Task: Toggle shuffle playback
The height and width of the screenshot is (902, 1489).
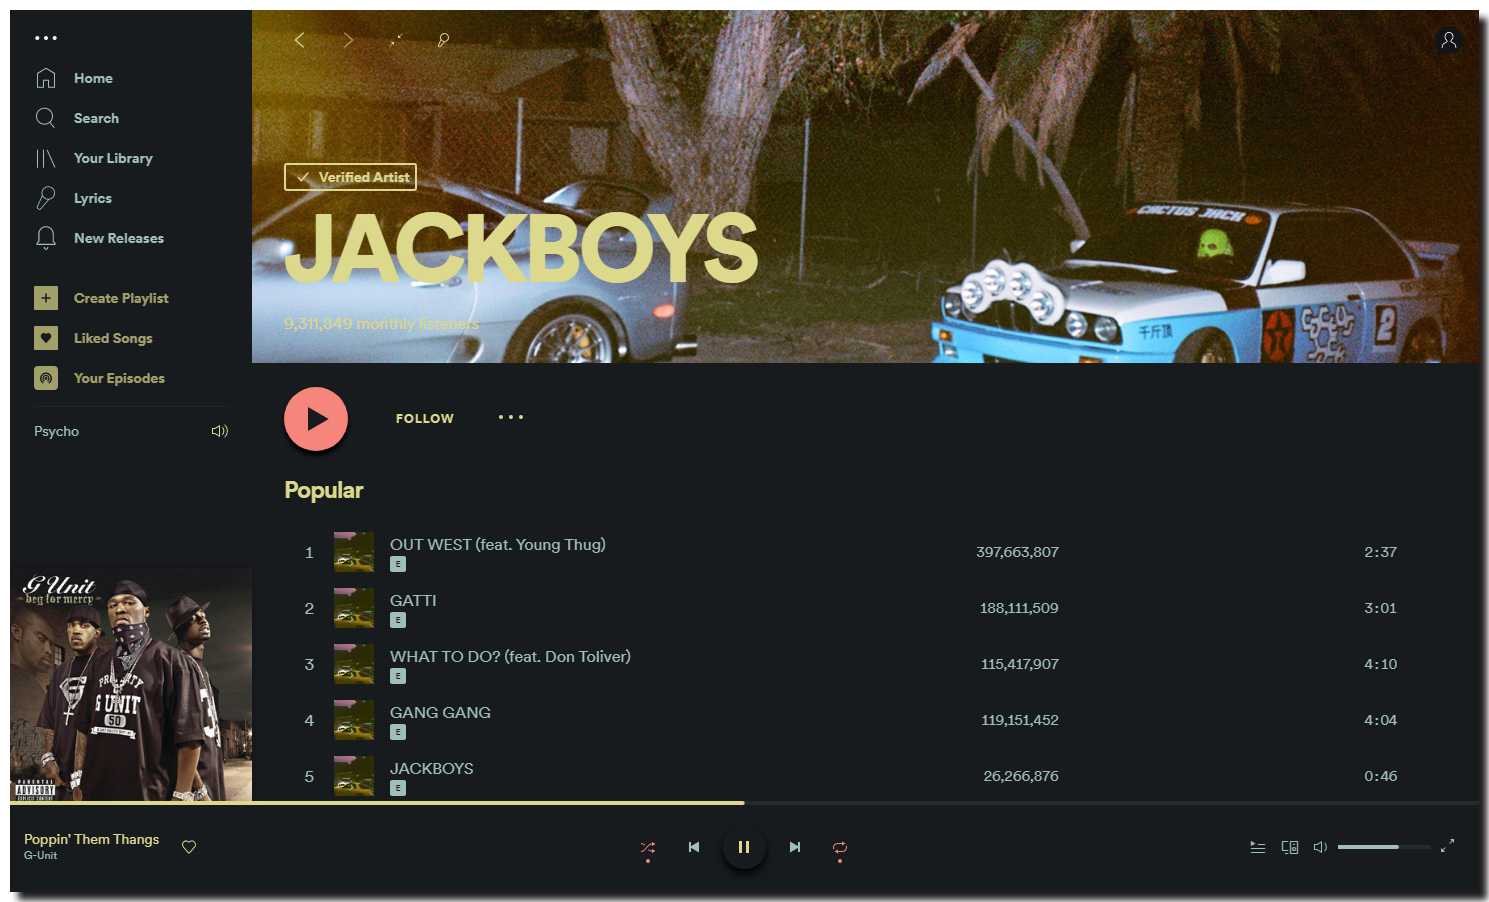Action: 648,847
